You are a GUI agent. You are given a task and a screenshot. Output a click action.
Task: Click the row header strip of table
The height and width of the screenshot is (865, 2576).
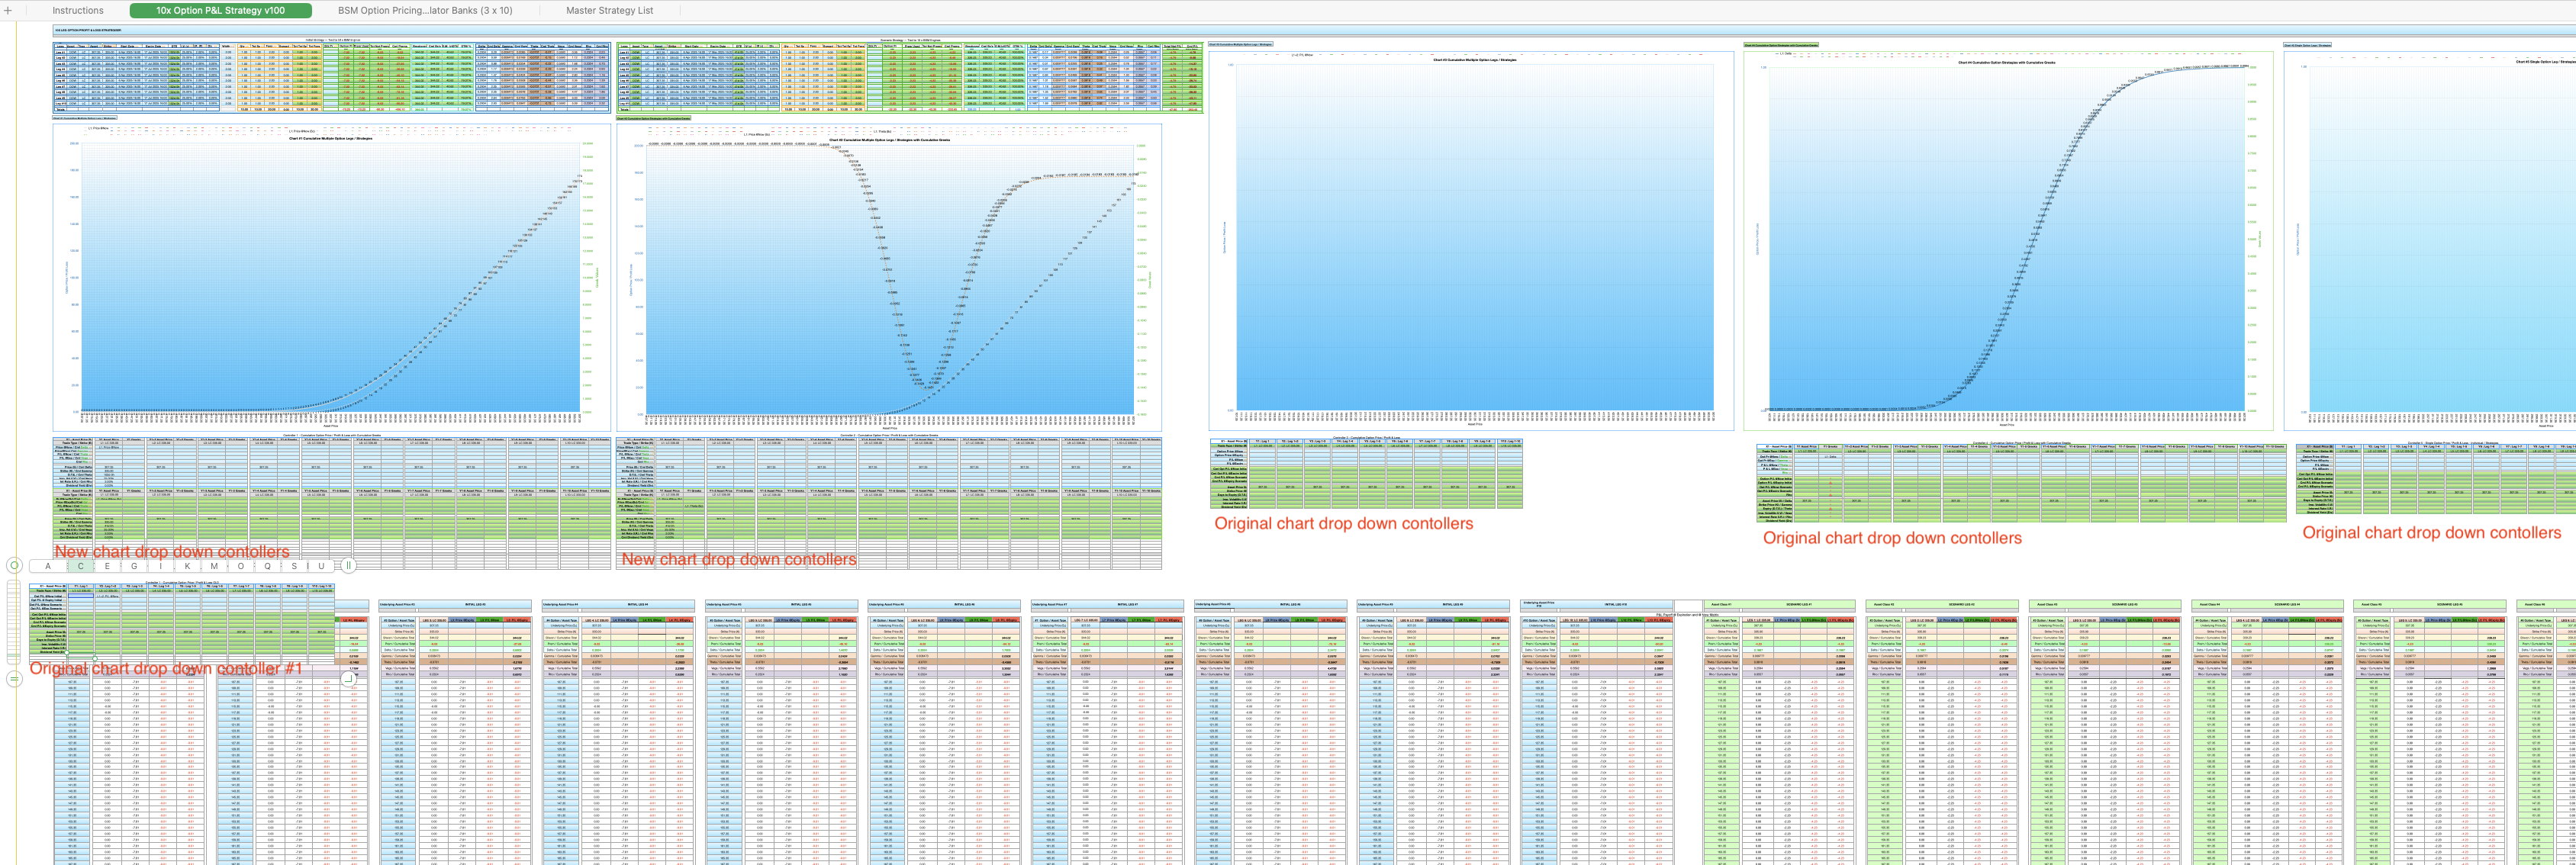14,620
